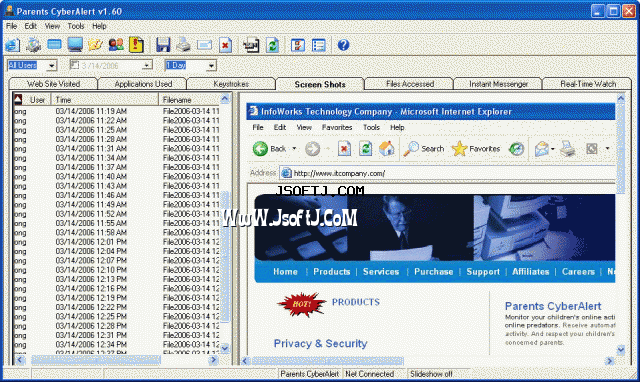Open the 1 Day range dropdown
Viewport: 640px width, 382px height.
tap(211, 65)
